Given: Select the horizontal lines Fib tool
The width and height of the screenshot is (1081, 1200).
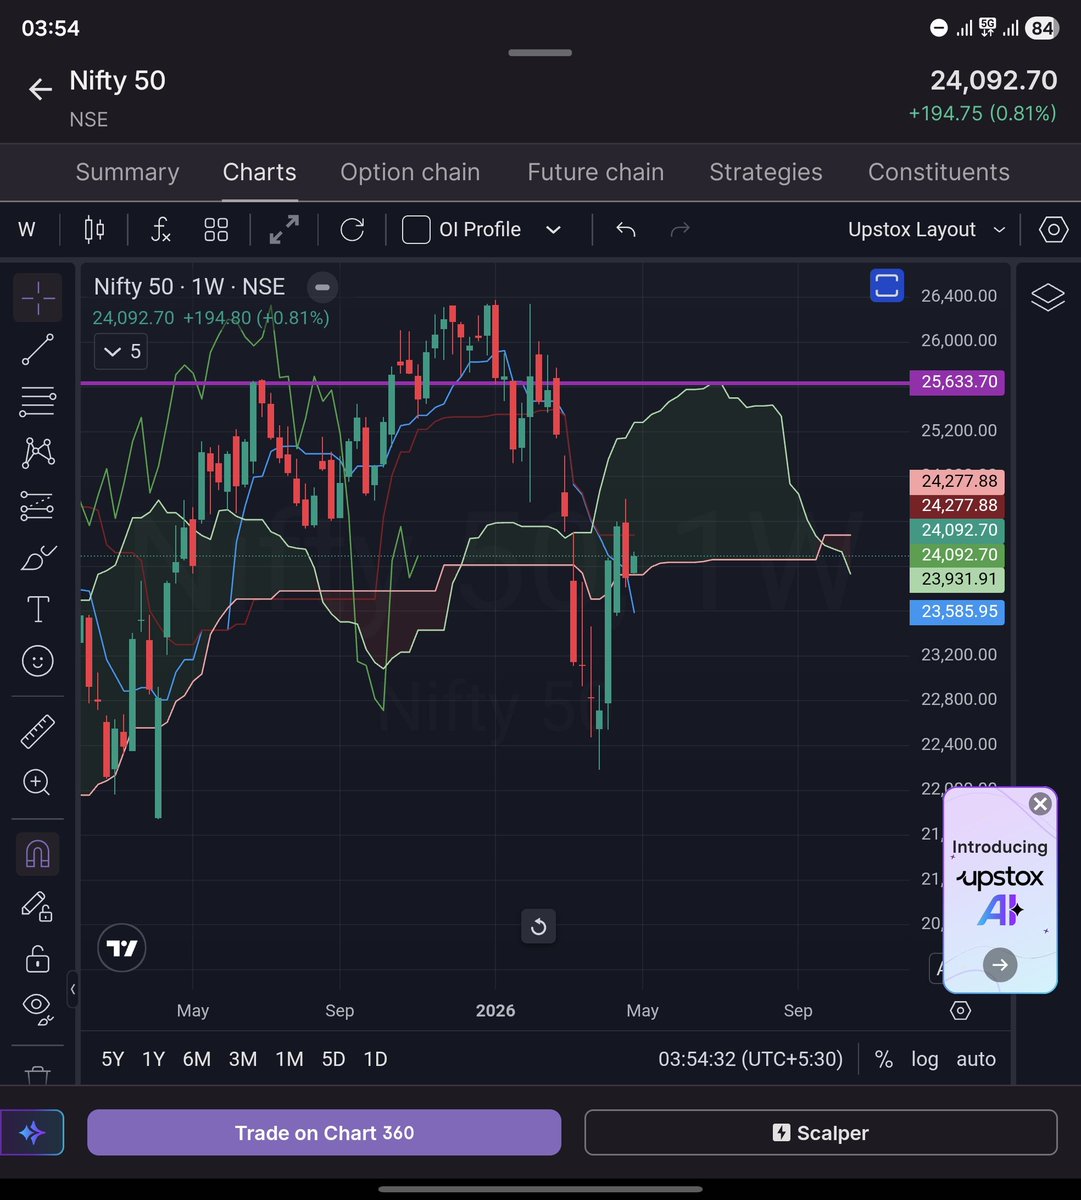Looking at the screenshot, I should pyautogui.click(x=38, y=401).
